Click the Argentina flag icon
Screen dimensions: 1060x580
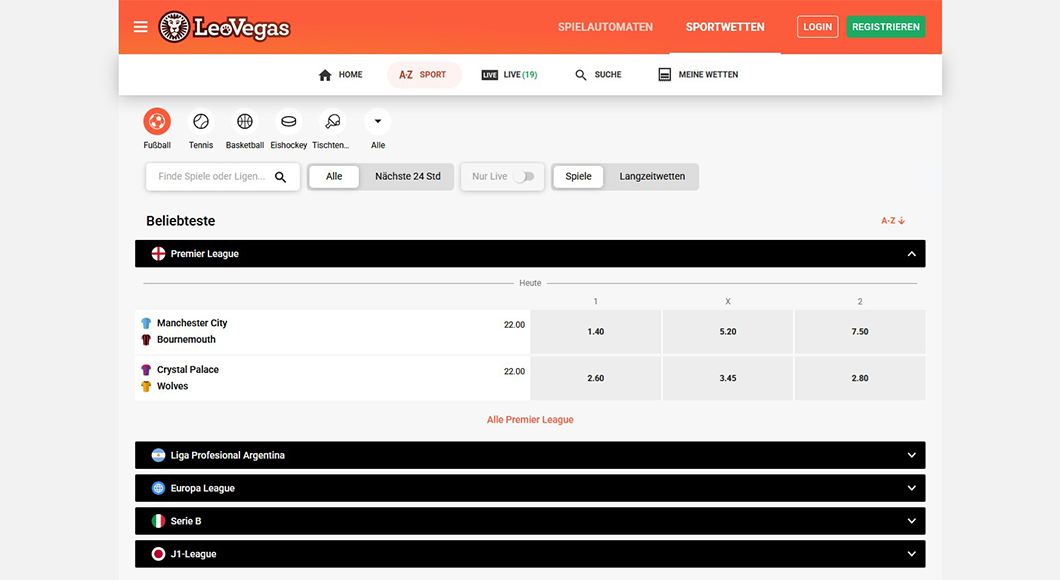(158, 455)
